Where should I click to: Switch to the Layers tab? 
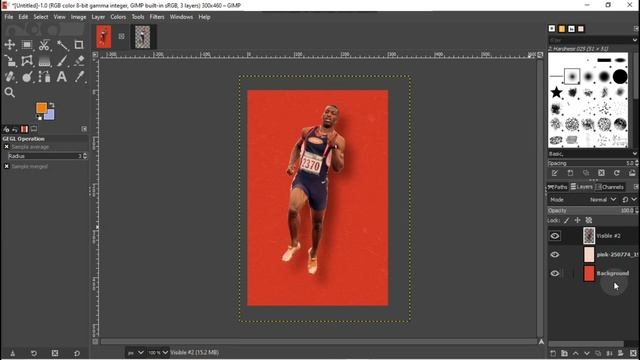(x=582, y=187)
